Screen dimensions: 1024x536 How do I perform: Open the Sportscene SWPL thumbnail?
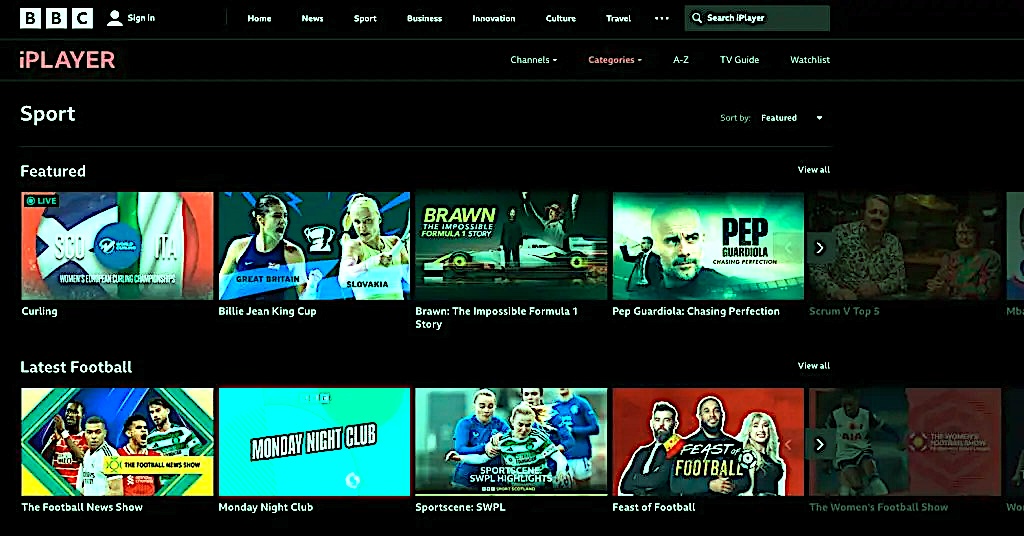click(511, 442)
